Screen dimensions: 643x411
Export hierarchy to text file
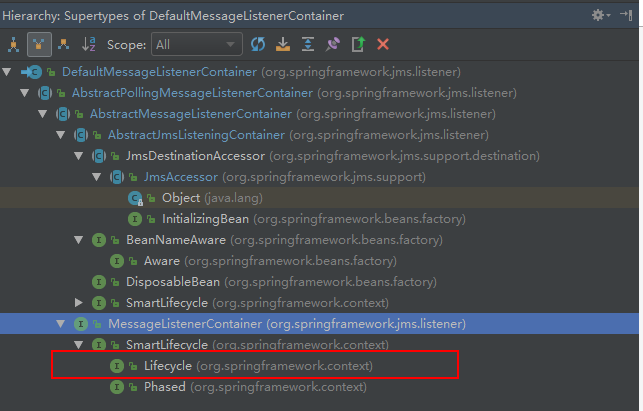click(358, 44)
